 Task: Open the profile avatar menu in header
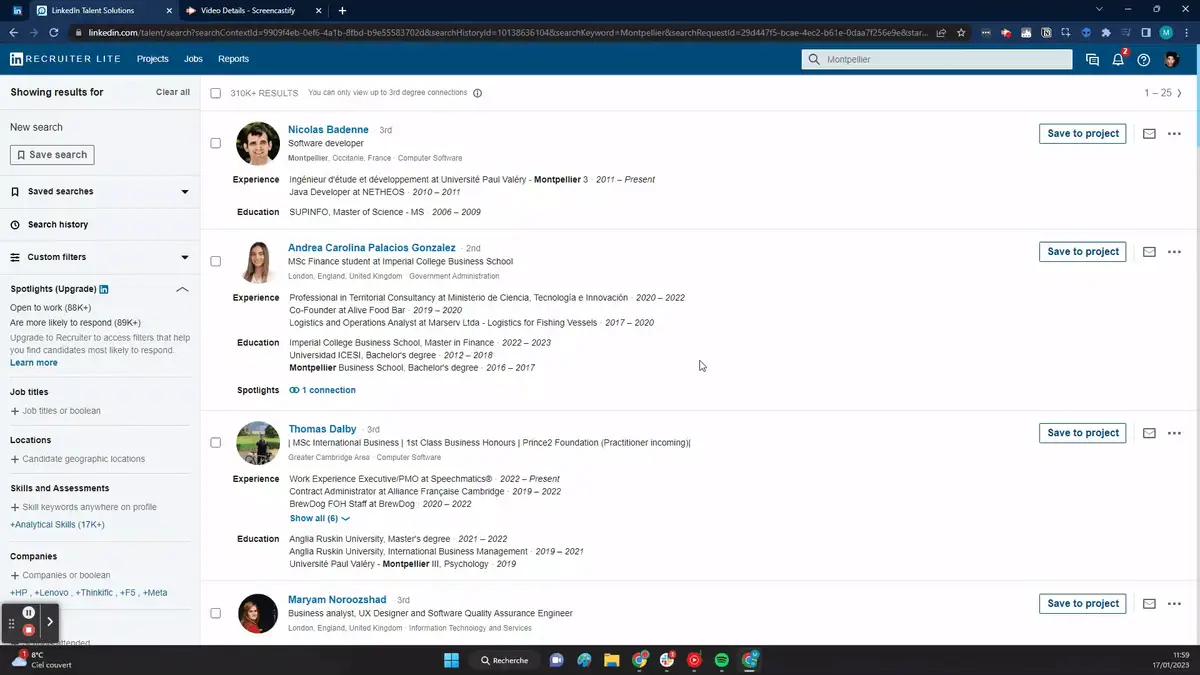click(x=1172, y=60)
